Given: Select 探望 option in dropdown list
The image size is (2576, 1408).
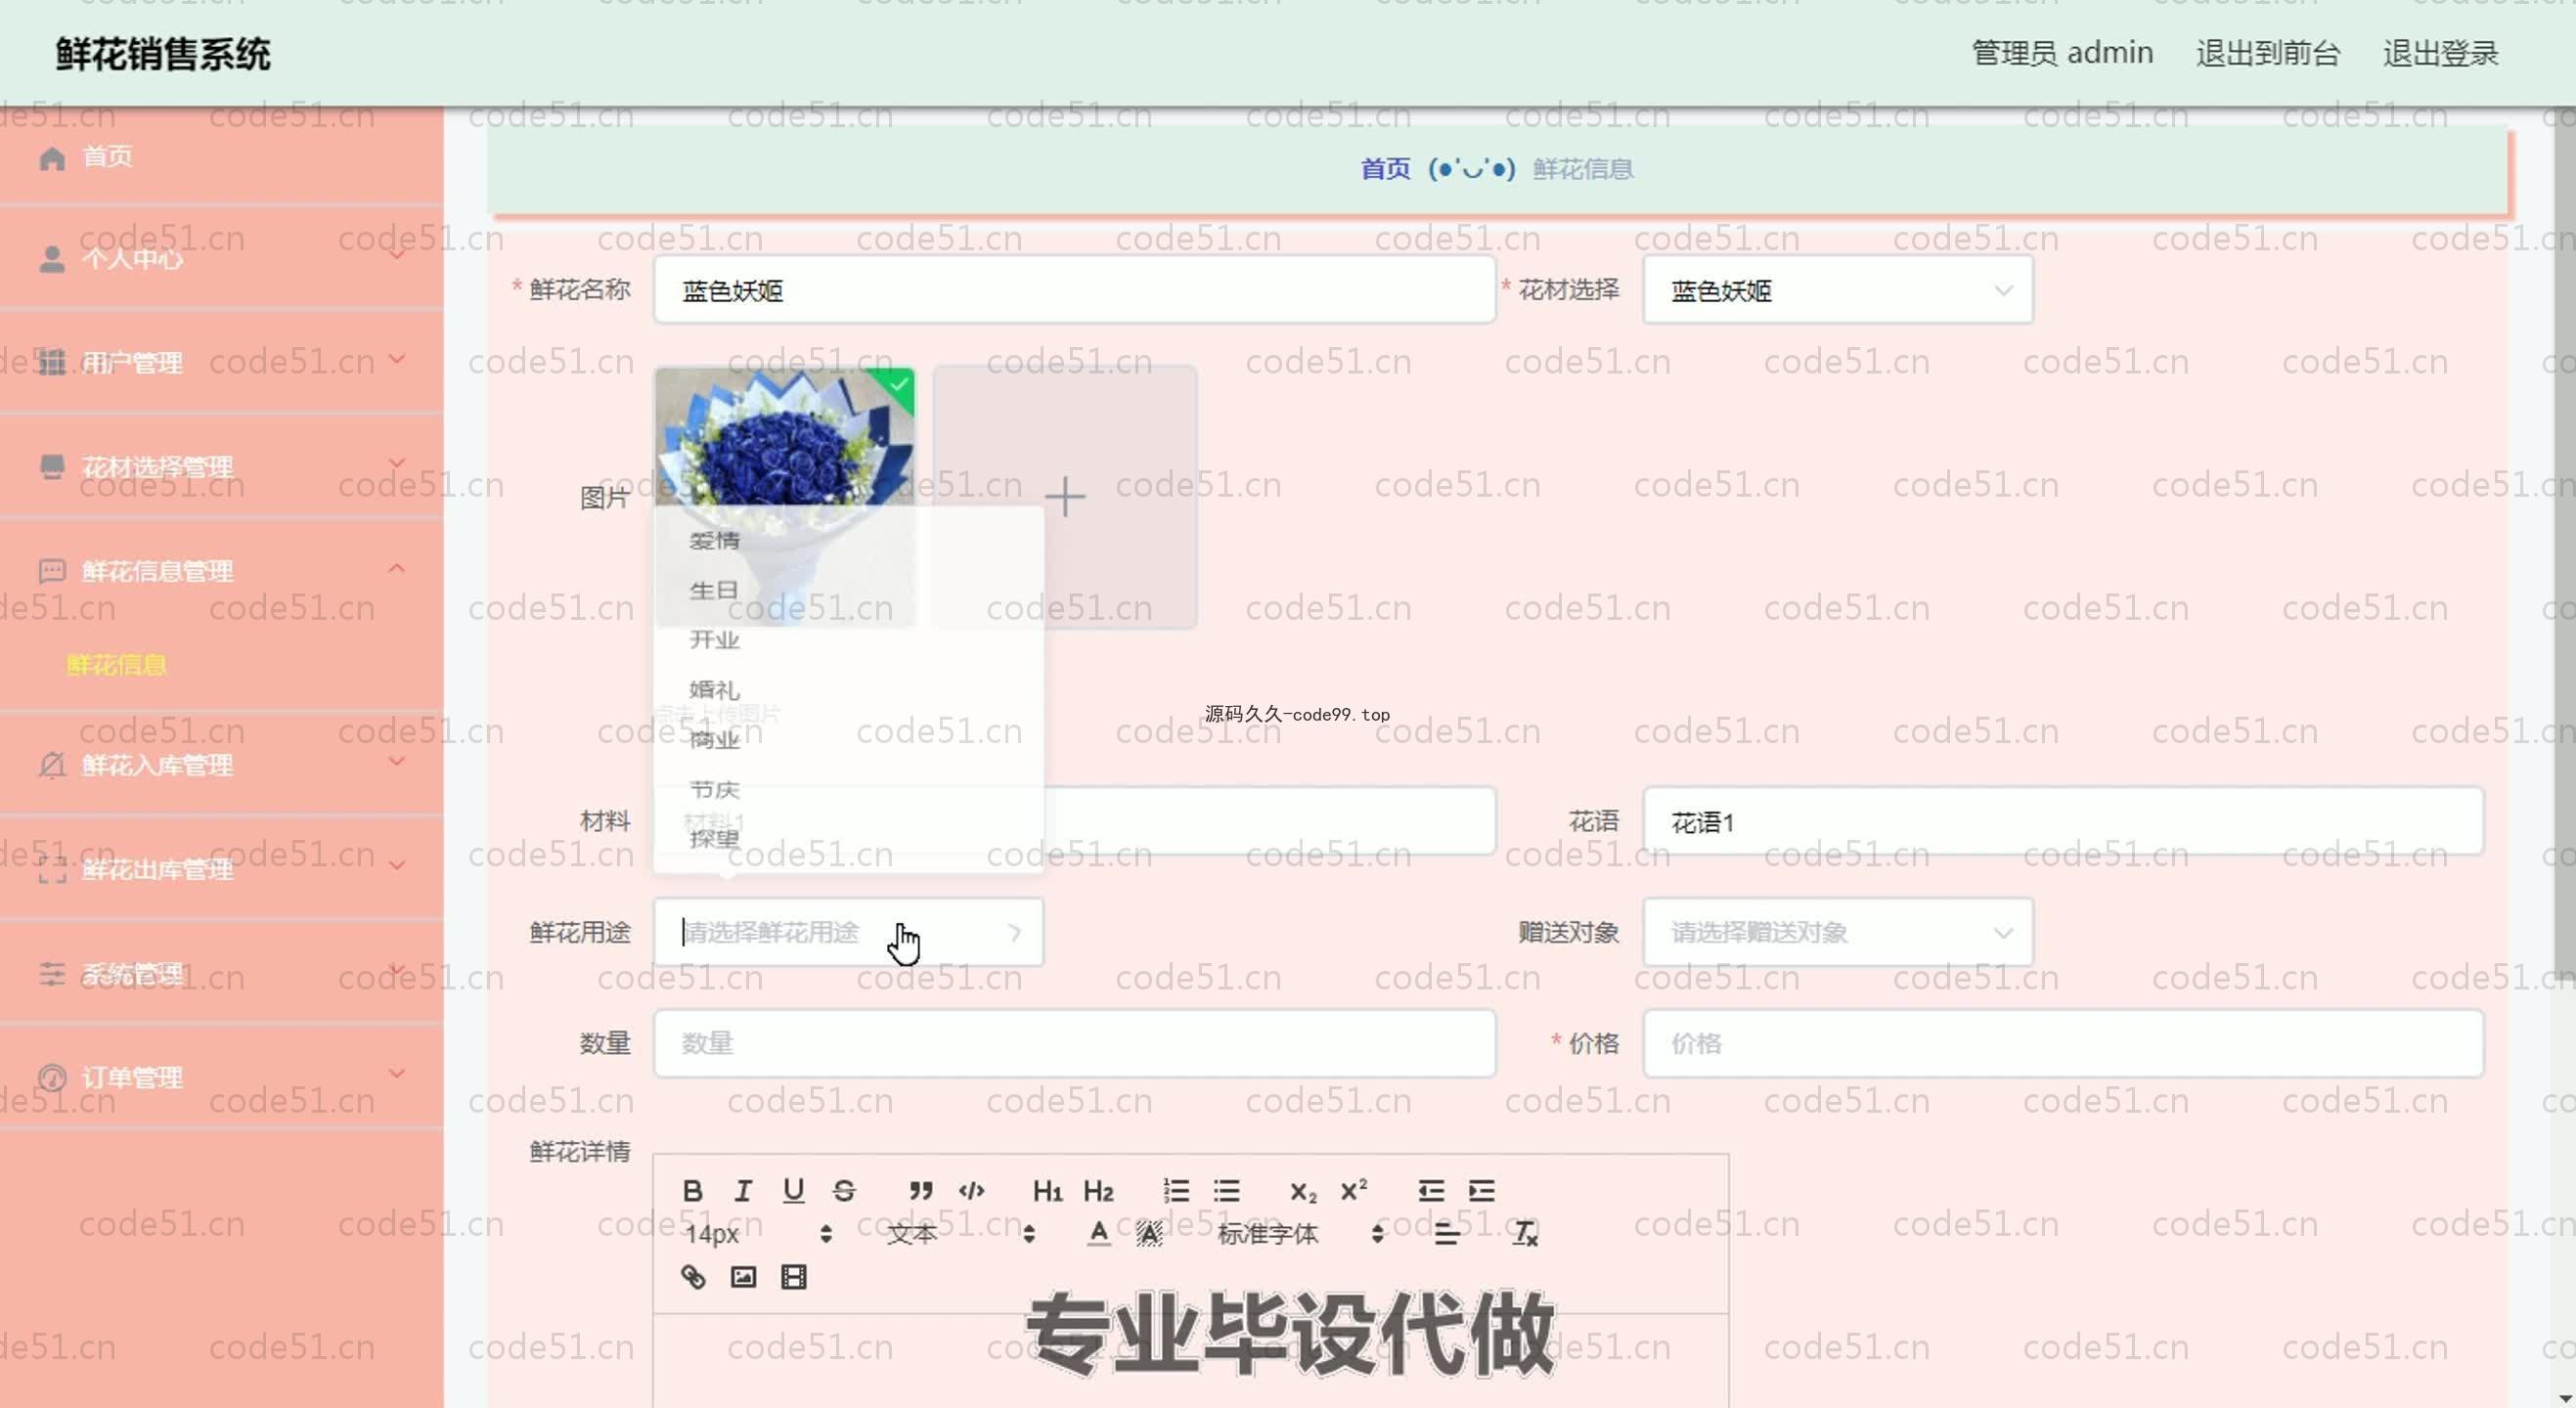Looking at the screenshot, I should pos(849,838).
